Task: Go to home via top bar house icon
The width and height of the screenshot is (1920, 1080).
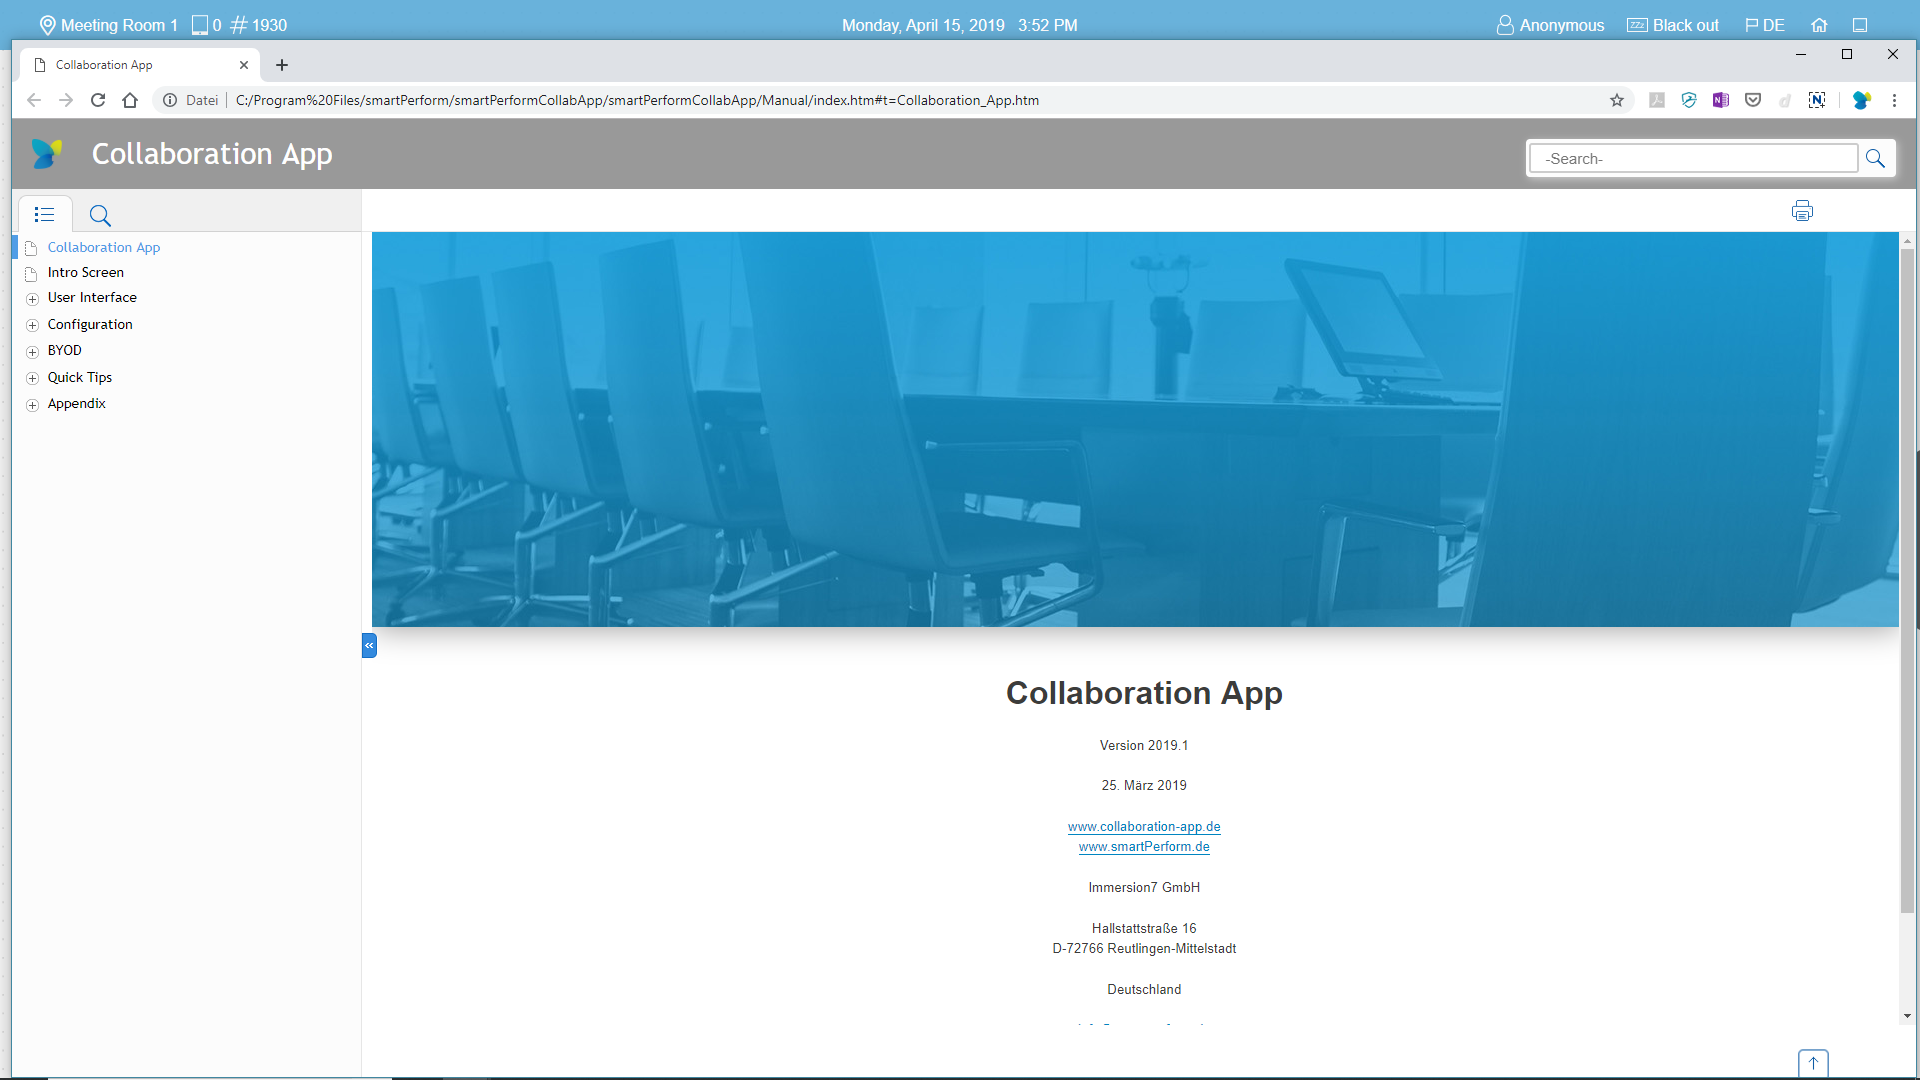Action: pos(1819,25)
